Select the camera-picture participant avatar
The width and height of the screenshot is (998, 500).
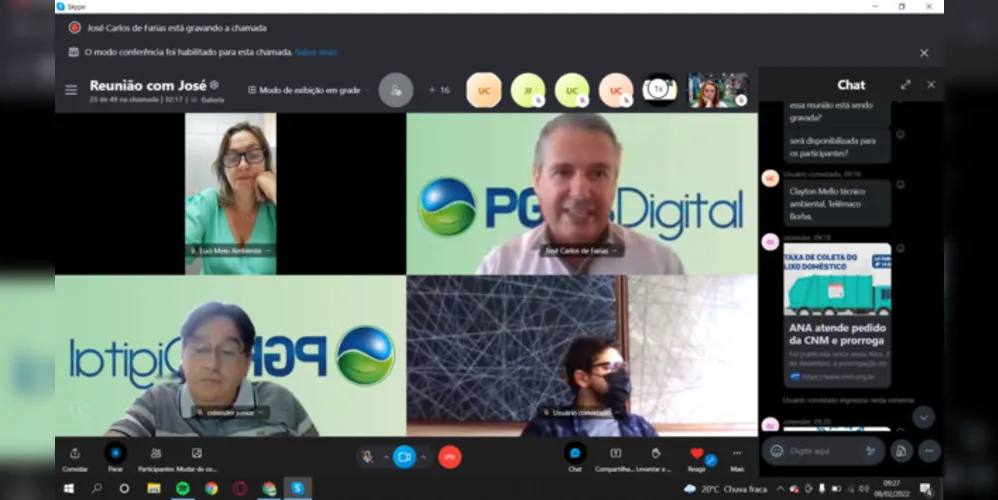659,90
